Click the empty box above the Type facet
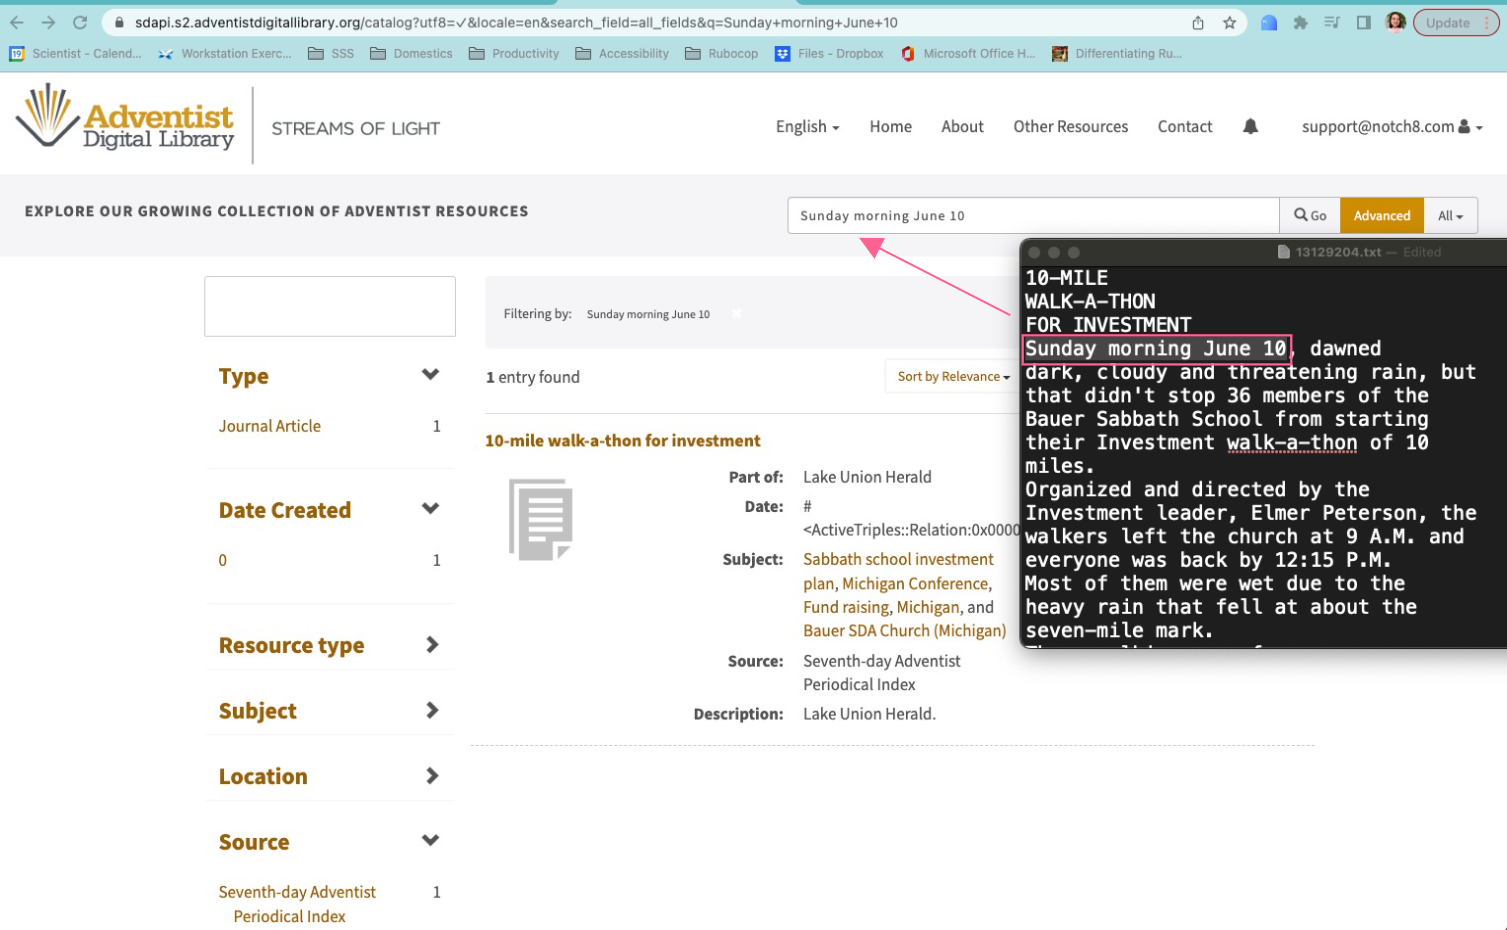The height and width of the screenshot is (930, 1507). click(329, 306)
